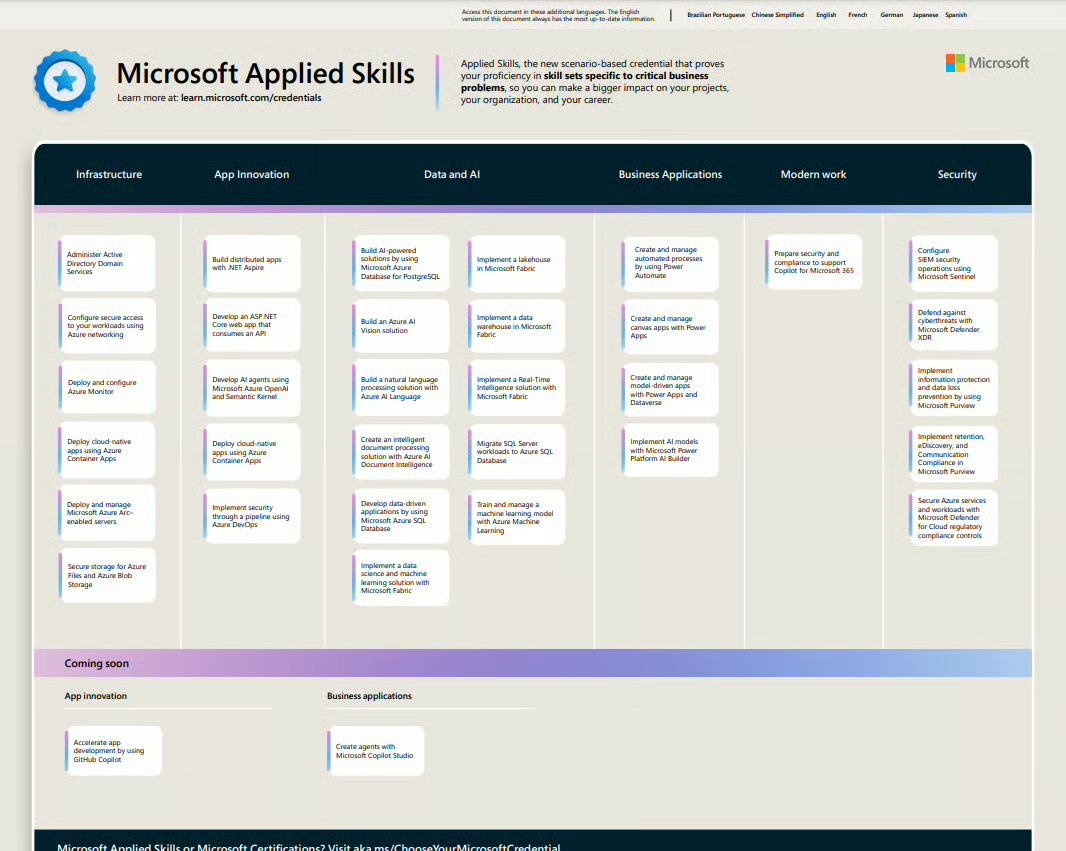Click the Applied Skills blue star badge

click(x=65, y=80)
